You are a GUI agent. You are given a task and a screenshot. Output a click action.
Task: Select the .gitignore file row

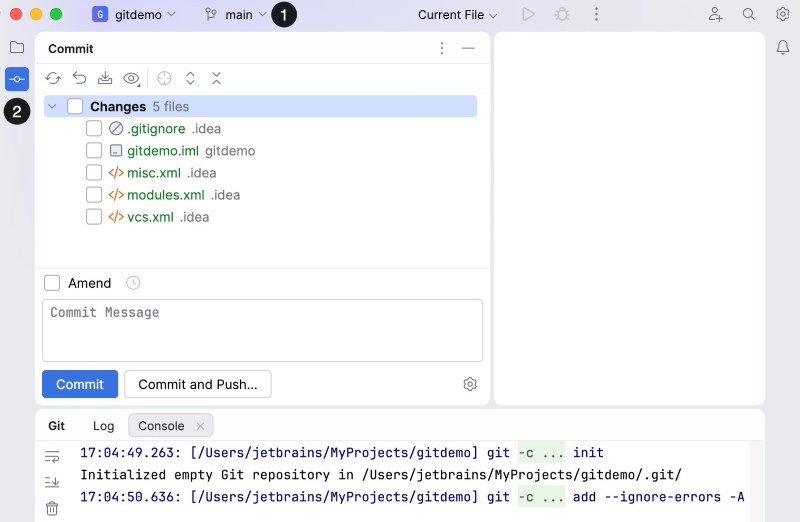pos(260,128)
